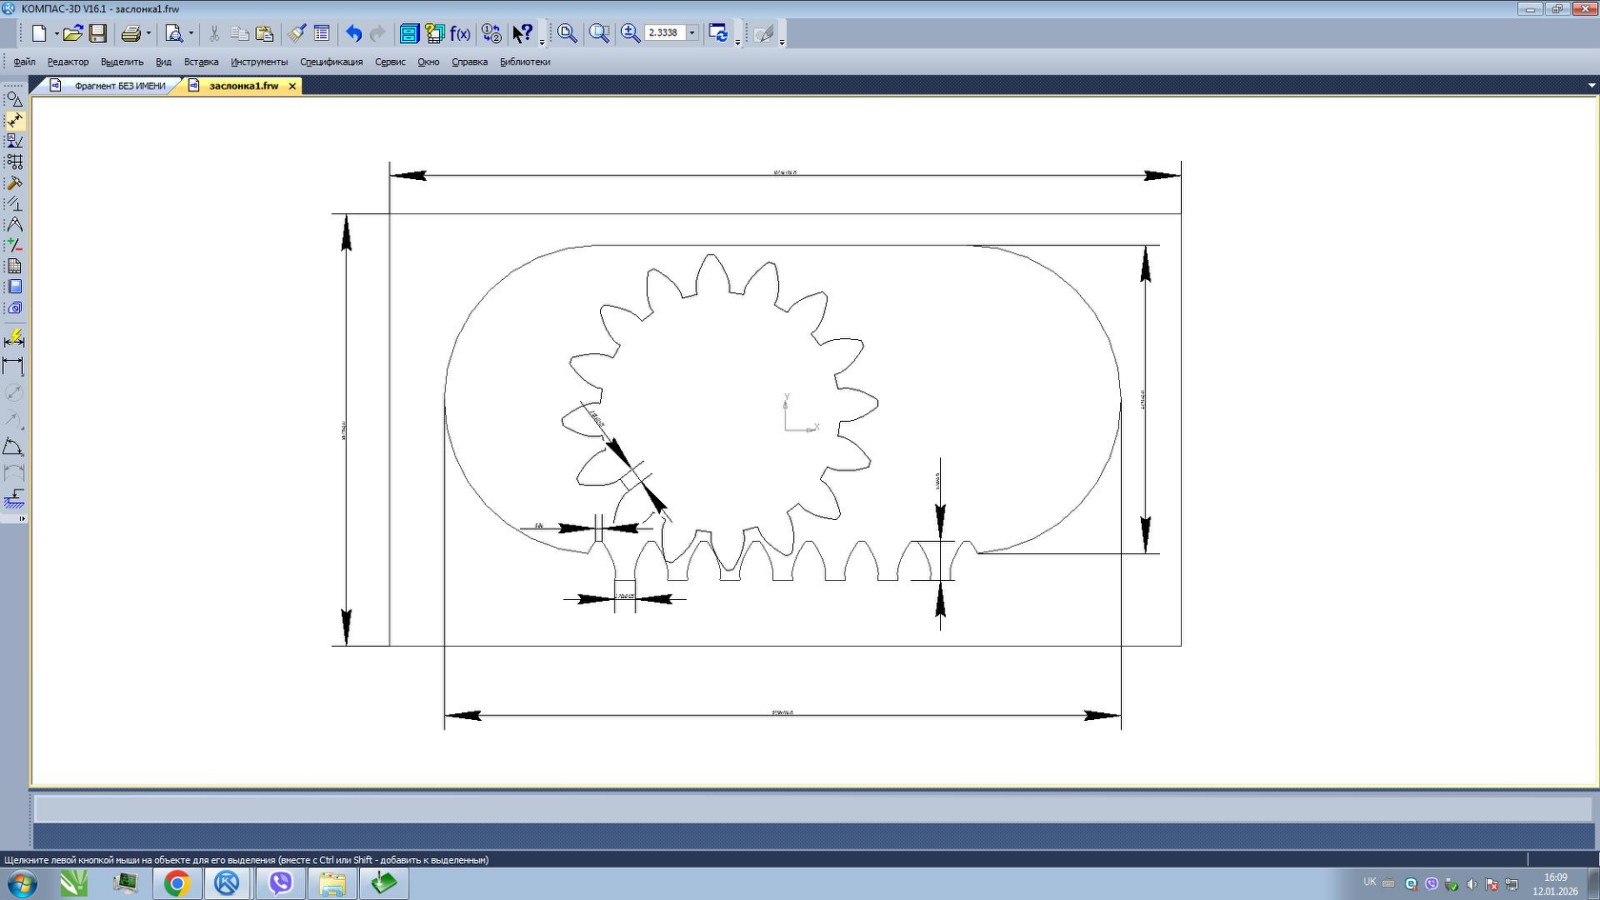Open the Variables f(x) panel

(460, 33)
